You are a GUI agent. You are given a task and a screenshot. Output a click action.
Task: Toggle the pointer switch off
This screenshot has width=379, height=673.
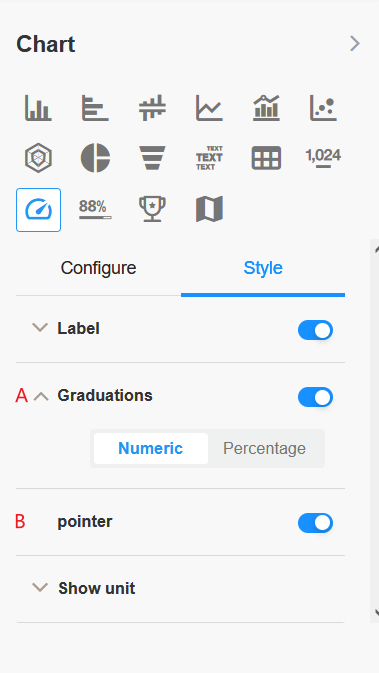(x=315, y=523)
